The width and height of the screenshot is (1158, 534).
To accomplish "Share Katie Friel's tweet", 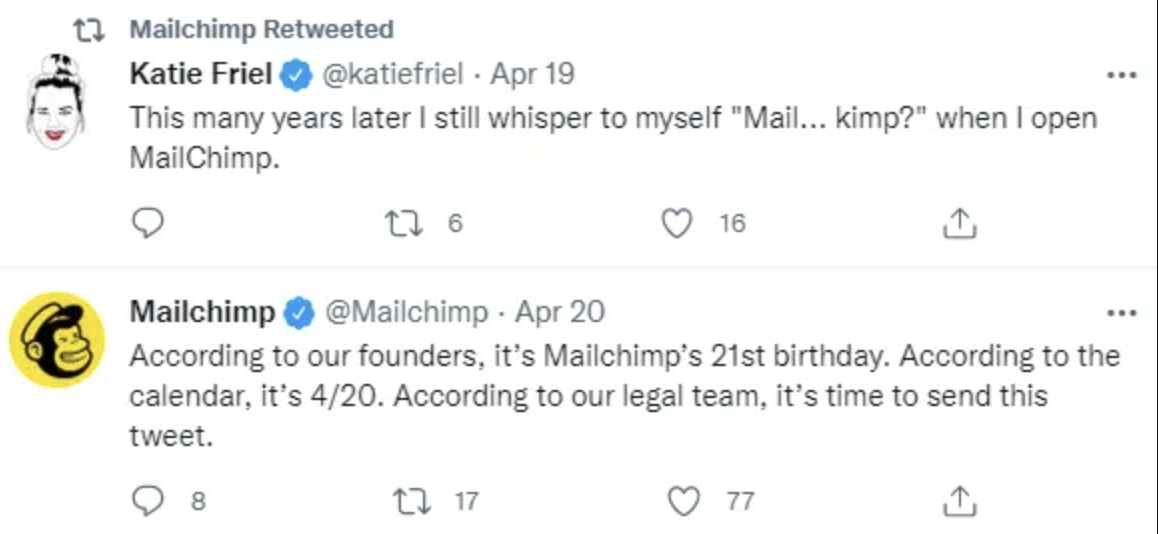I will click(959, 224).
